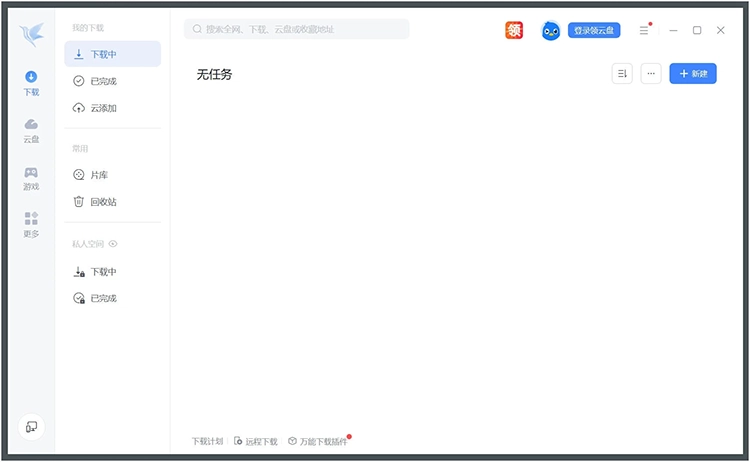This screenshot has height=462, width=750.
Task: Open the 回收站 recycle bin
Action: tap(103, 202)
